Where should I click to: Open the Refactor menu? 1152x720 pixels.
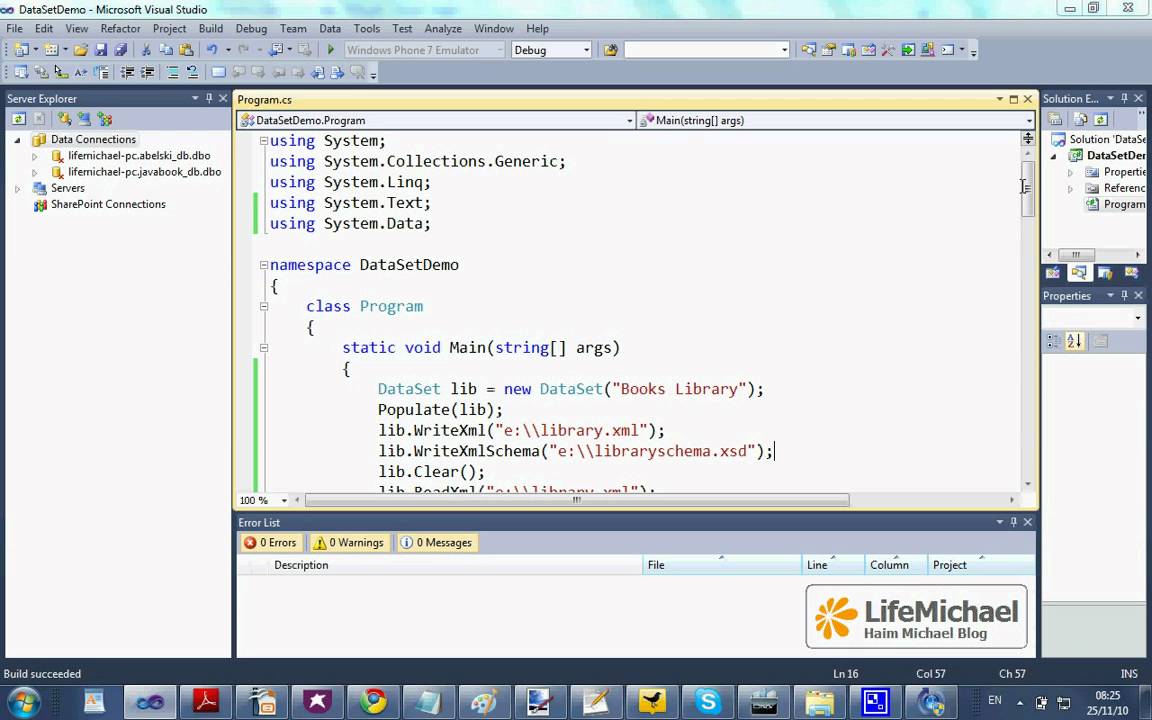pos(120,29)
